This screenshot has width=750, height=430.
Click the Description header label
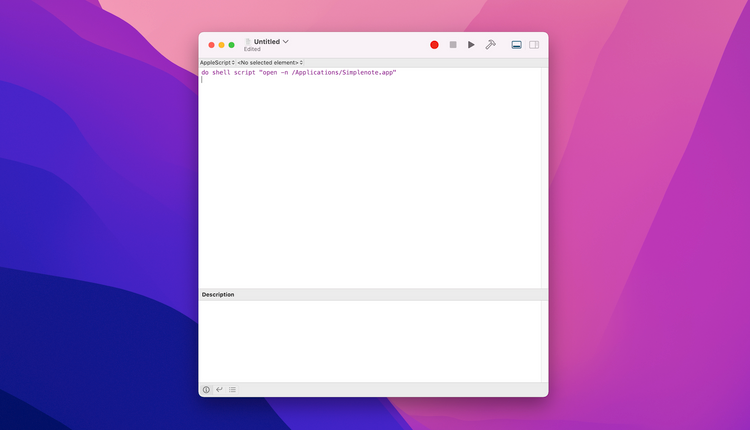(218, 295)
